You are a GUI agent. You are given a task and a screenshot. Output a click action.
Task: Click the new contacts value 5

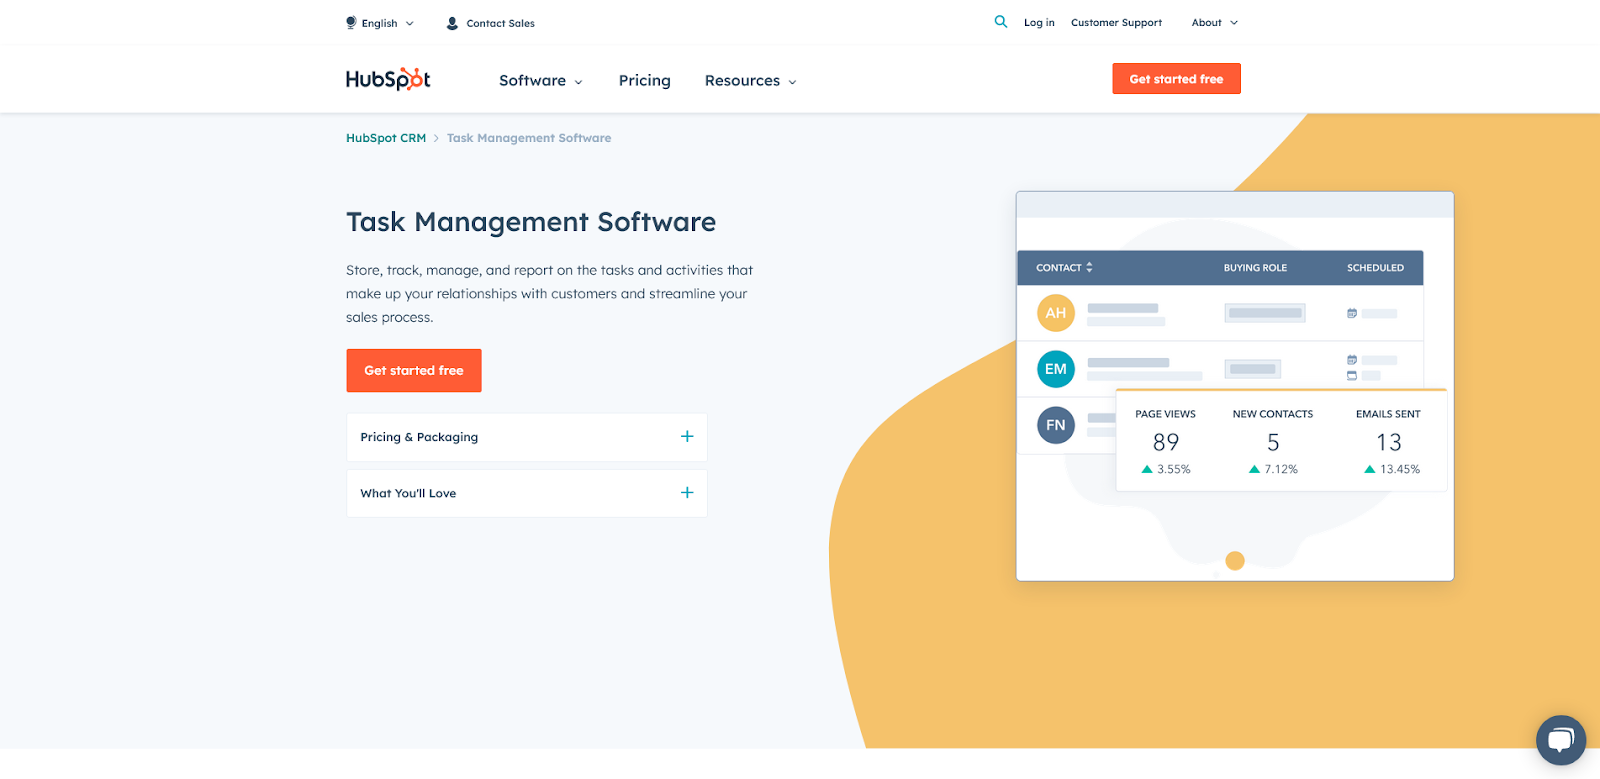(1273, 442)
